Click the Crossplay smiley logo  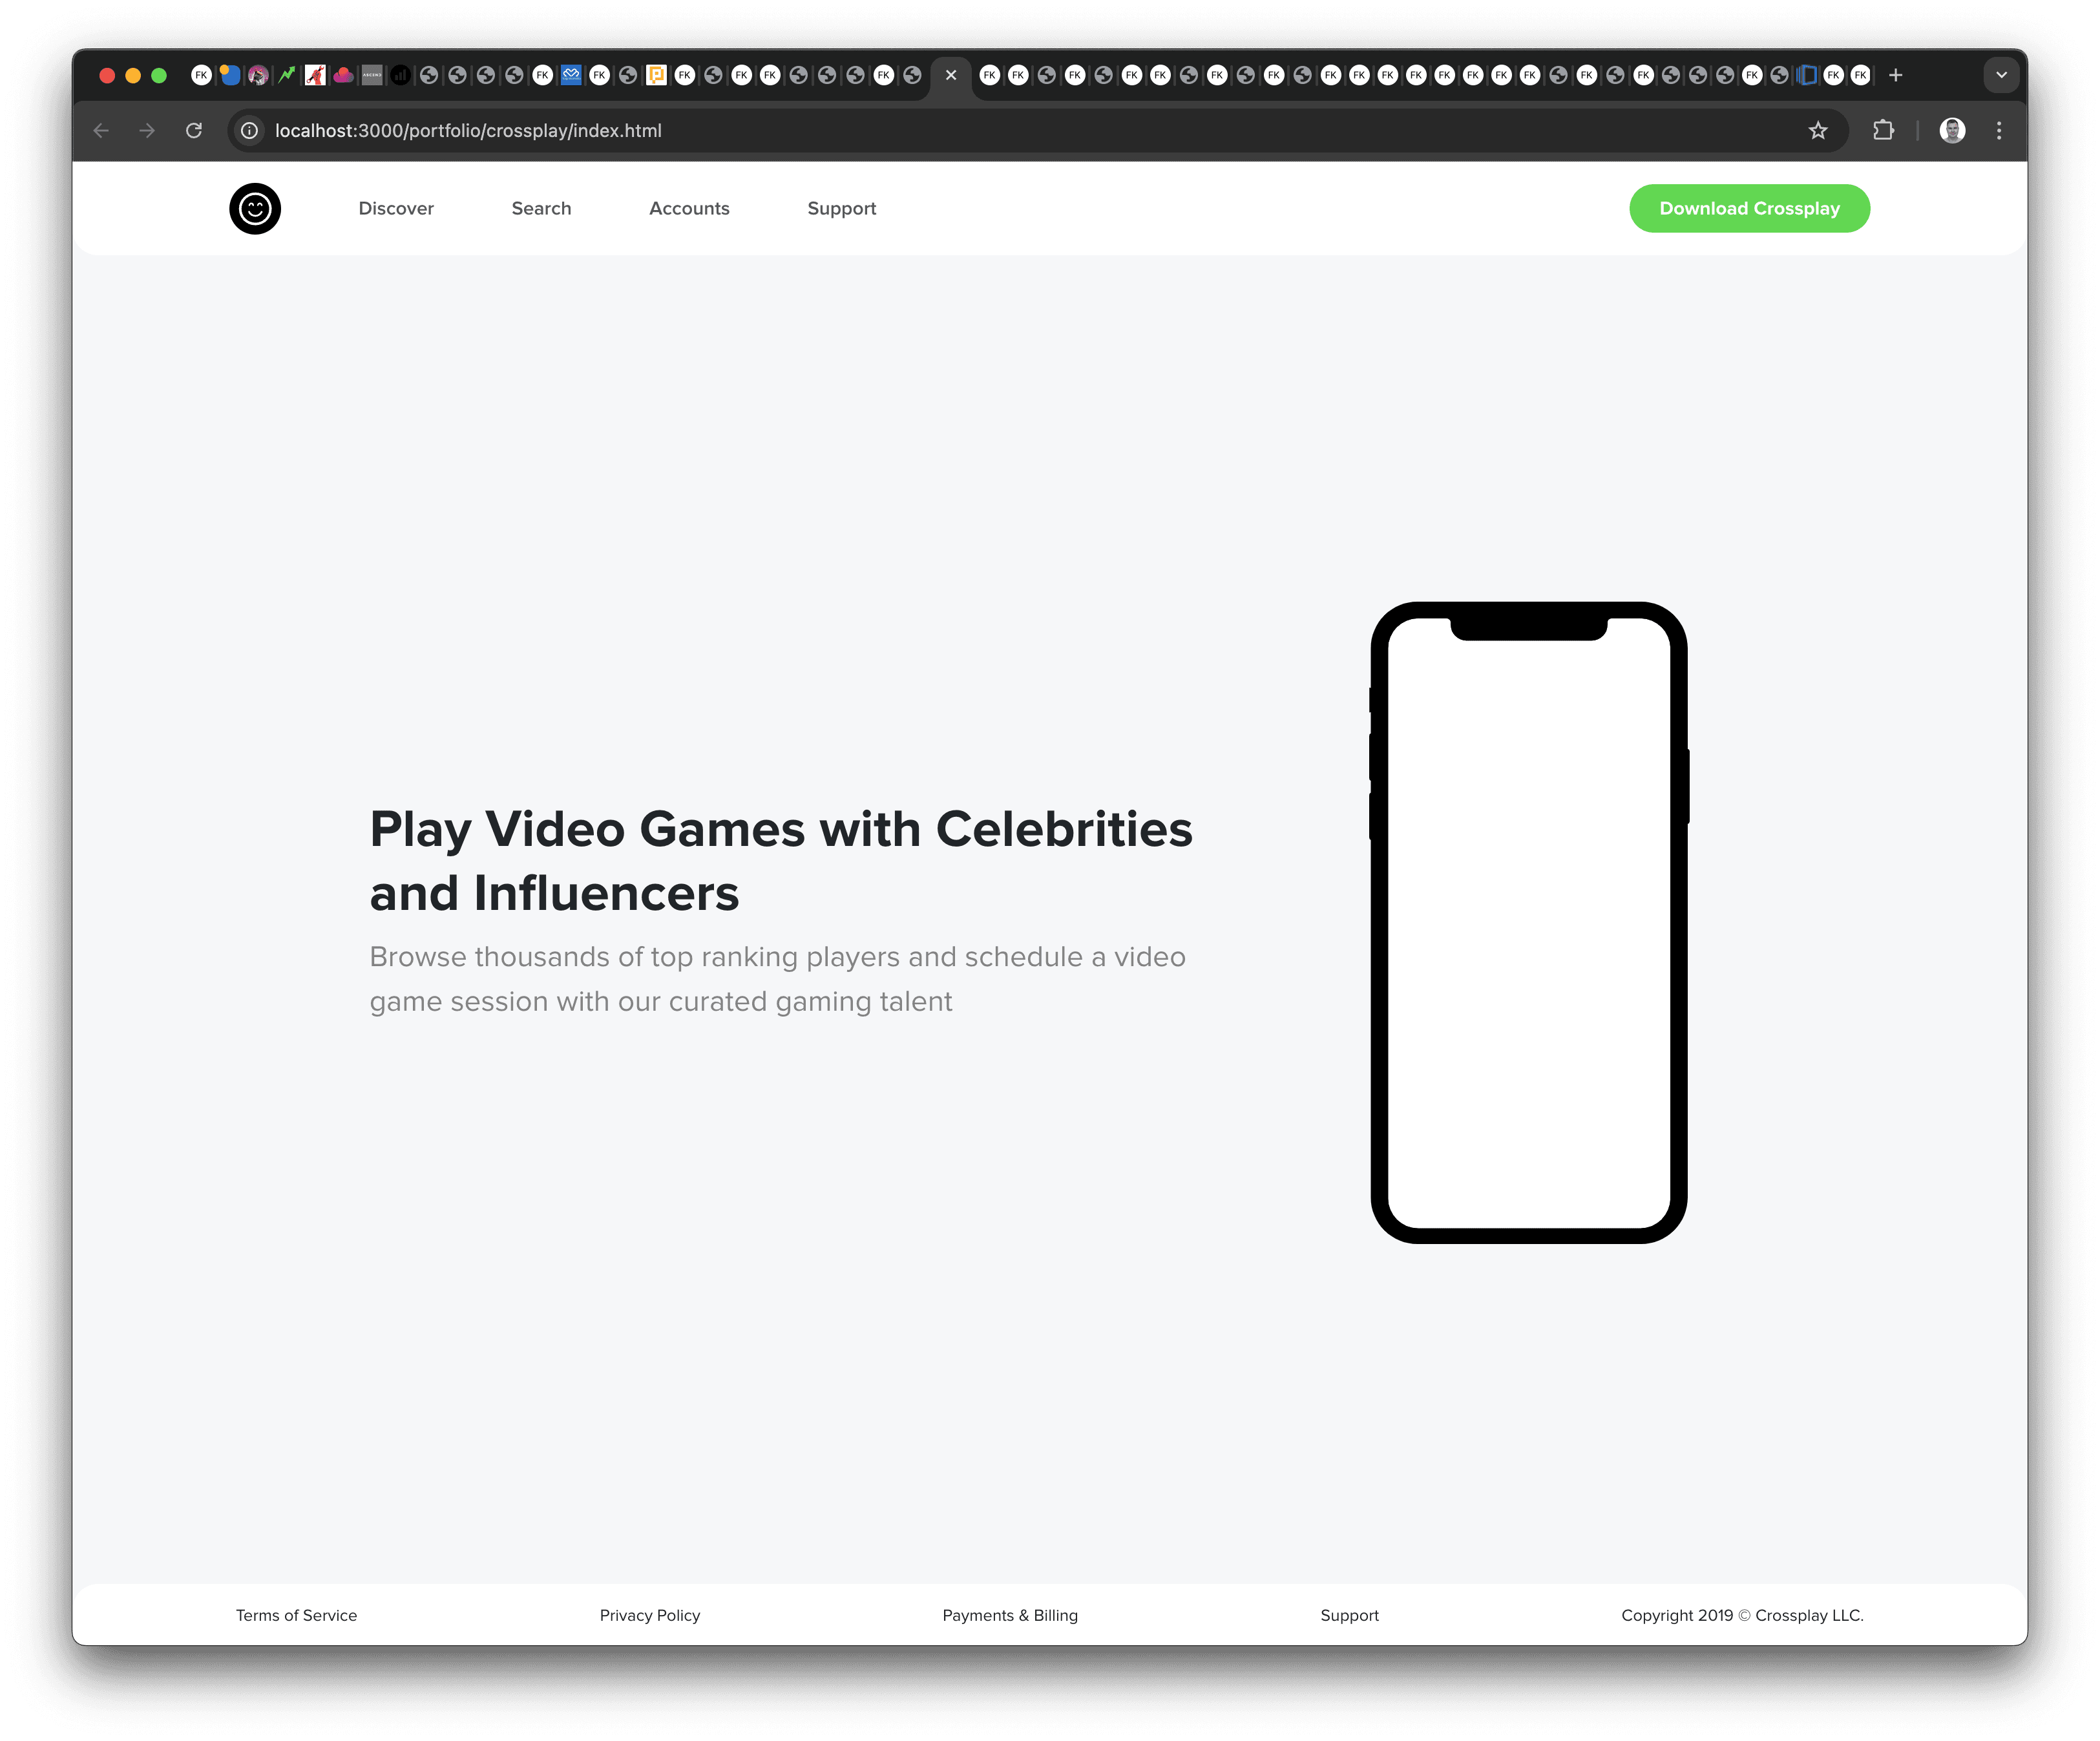coord(255,209)
